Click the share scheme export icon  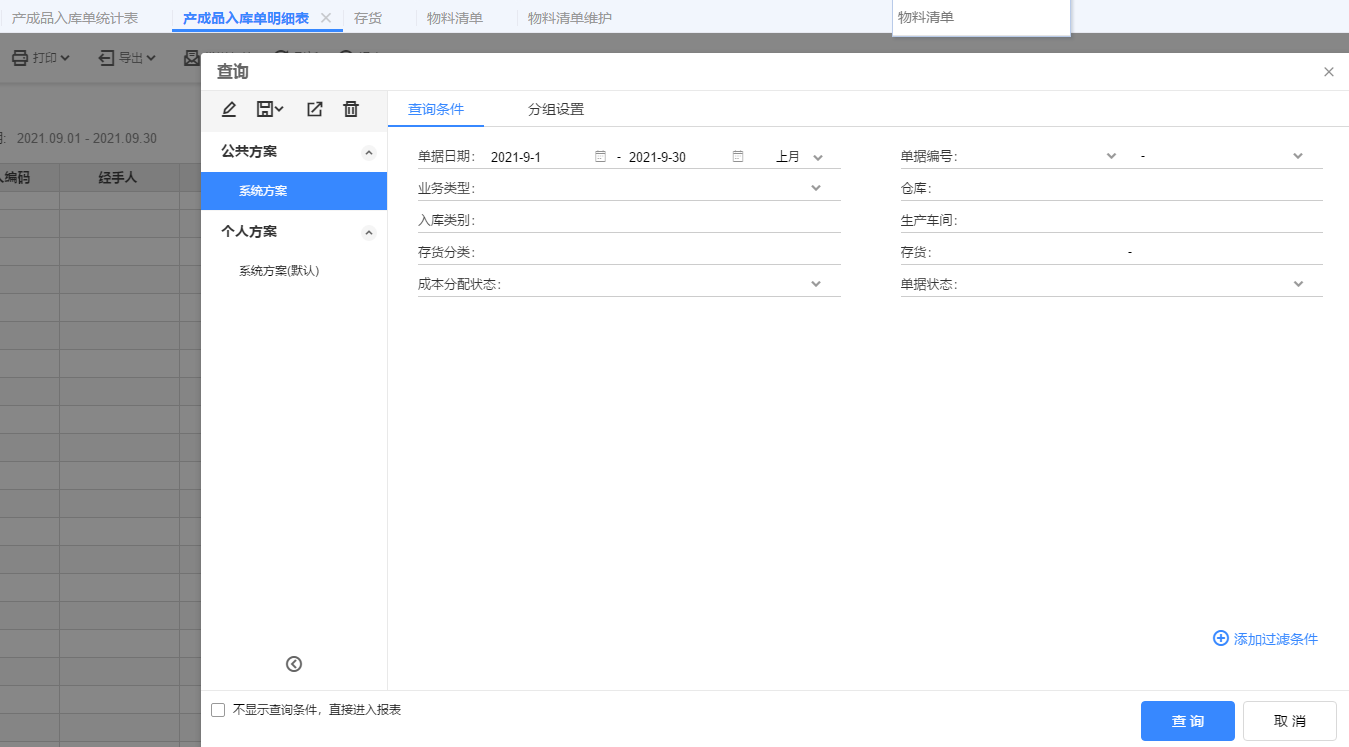point(314,109)
